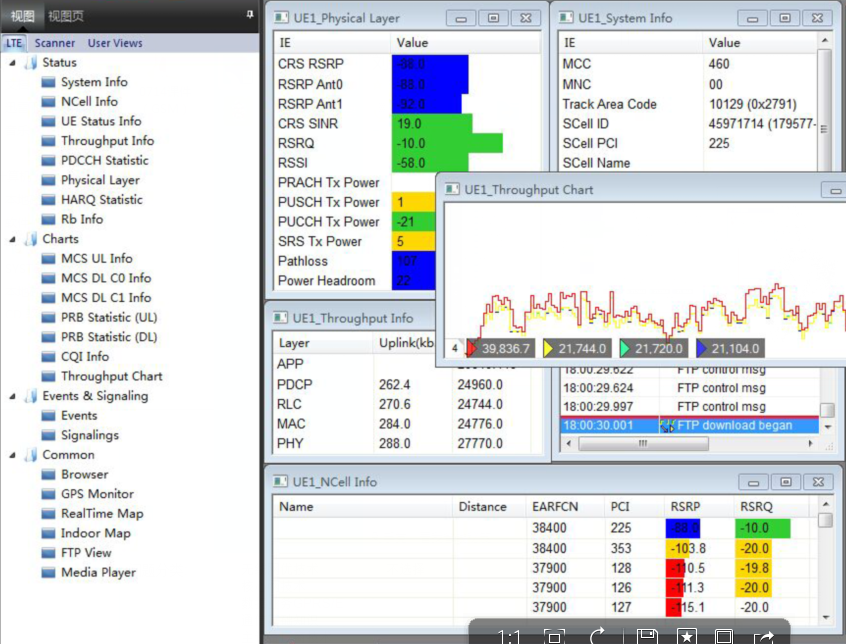Viewport: 846px width, 644px height.
Task: Click the Distance column header in NCell Info
Action: [489, 506]
